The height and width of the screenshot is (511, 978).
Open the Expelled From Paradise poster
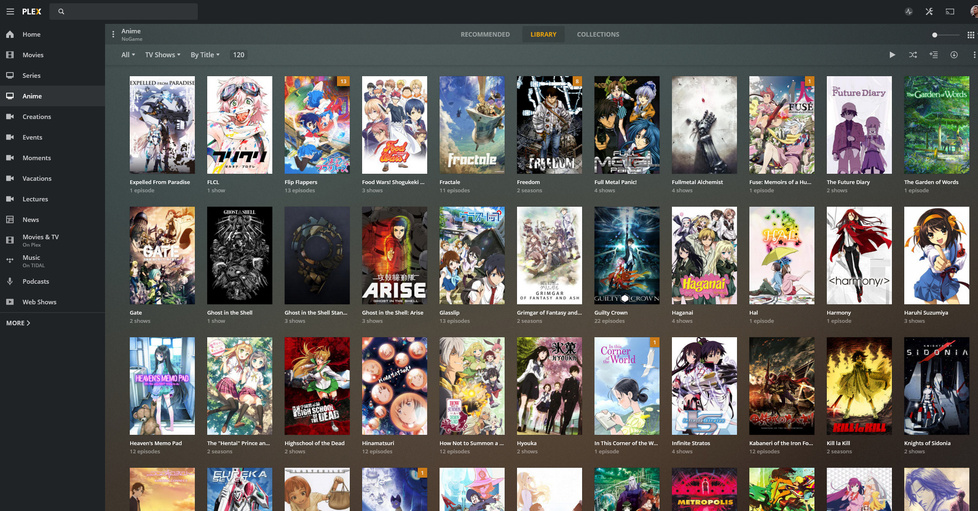[162, 125]
